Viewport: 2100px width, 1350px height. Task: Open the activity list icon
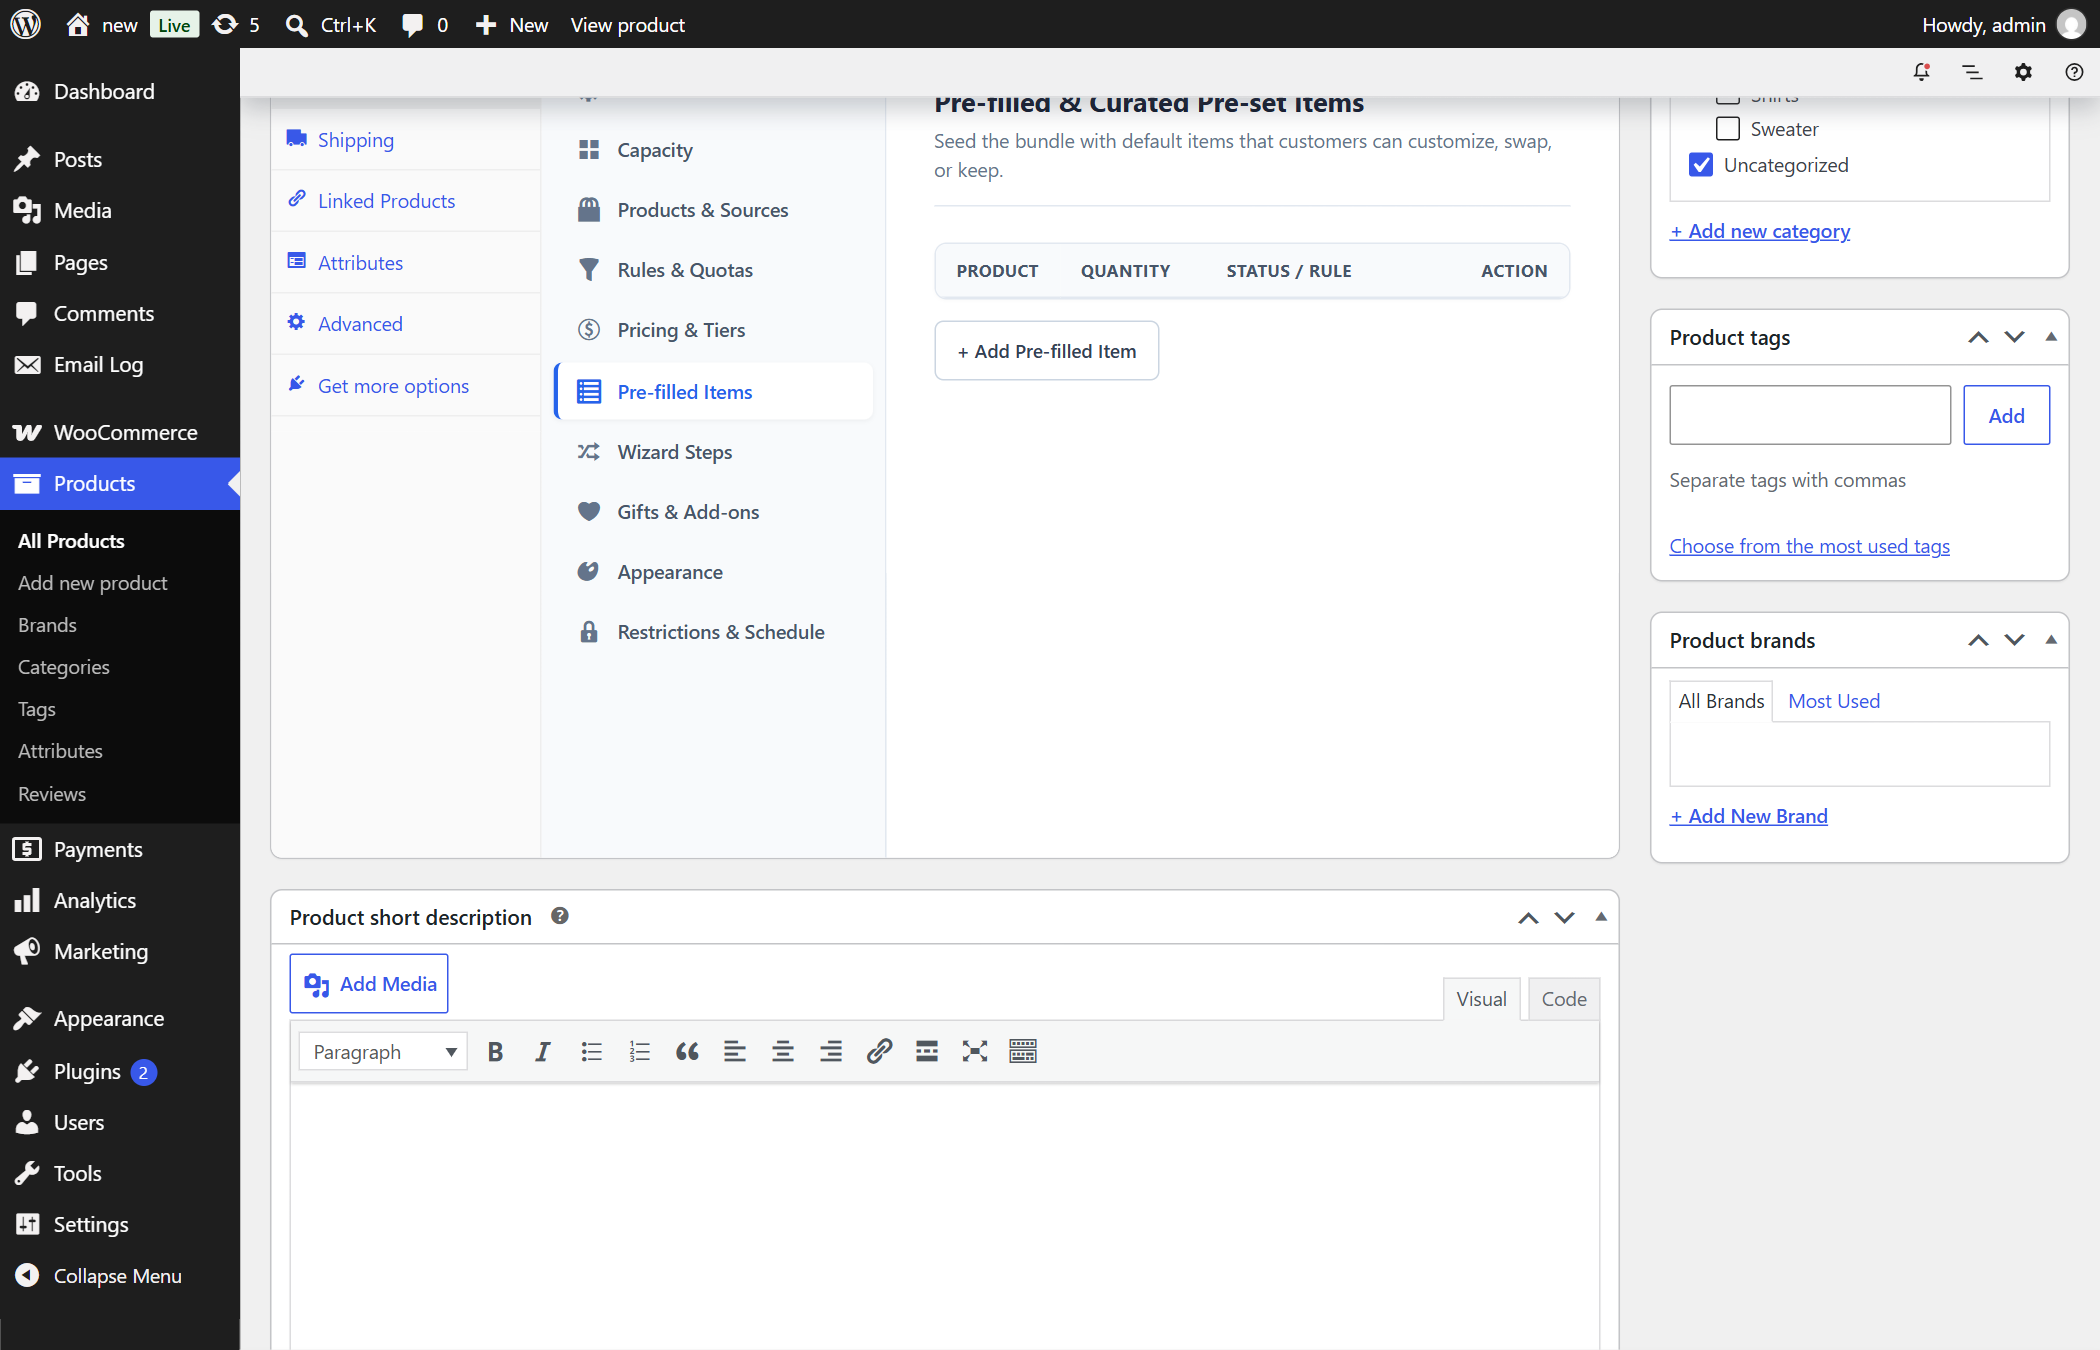(x=1972, y=72)
